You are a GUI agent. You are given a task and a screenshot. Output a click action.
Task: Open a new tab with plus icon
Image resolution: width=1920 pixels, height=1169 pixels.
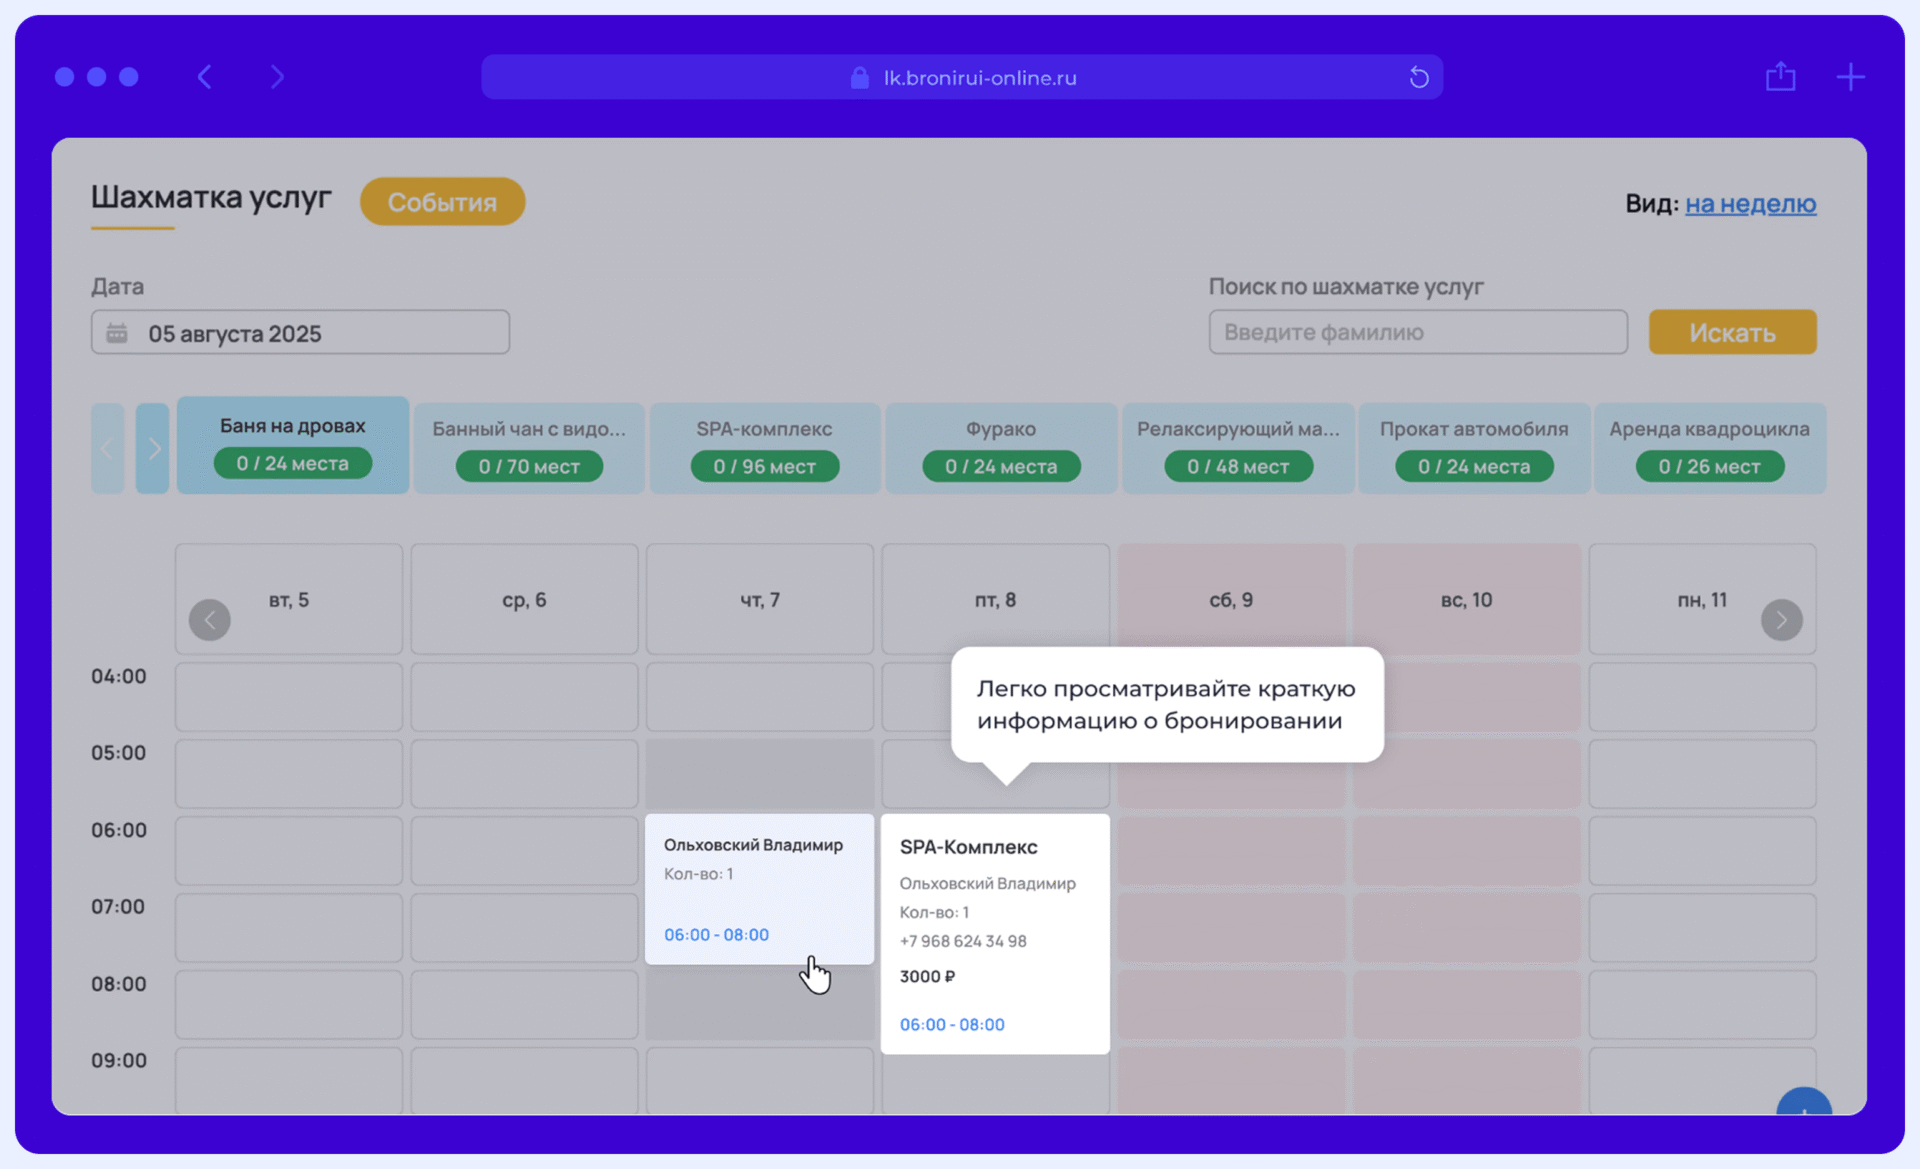(x=1850, y=77)
